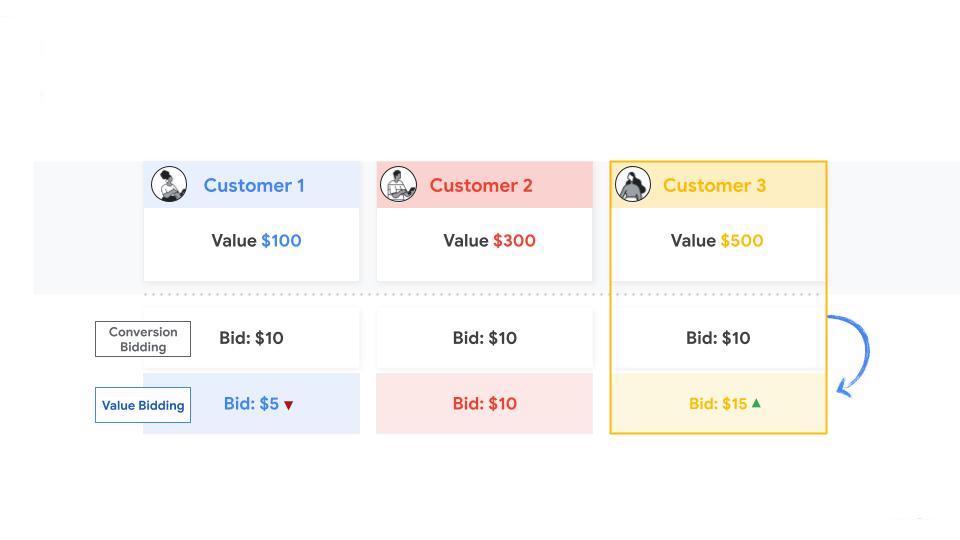The width and height of the screenshot is (960, 540).
Task: Click Customer 3 avatar icon
Action: click(633, 185)
